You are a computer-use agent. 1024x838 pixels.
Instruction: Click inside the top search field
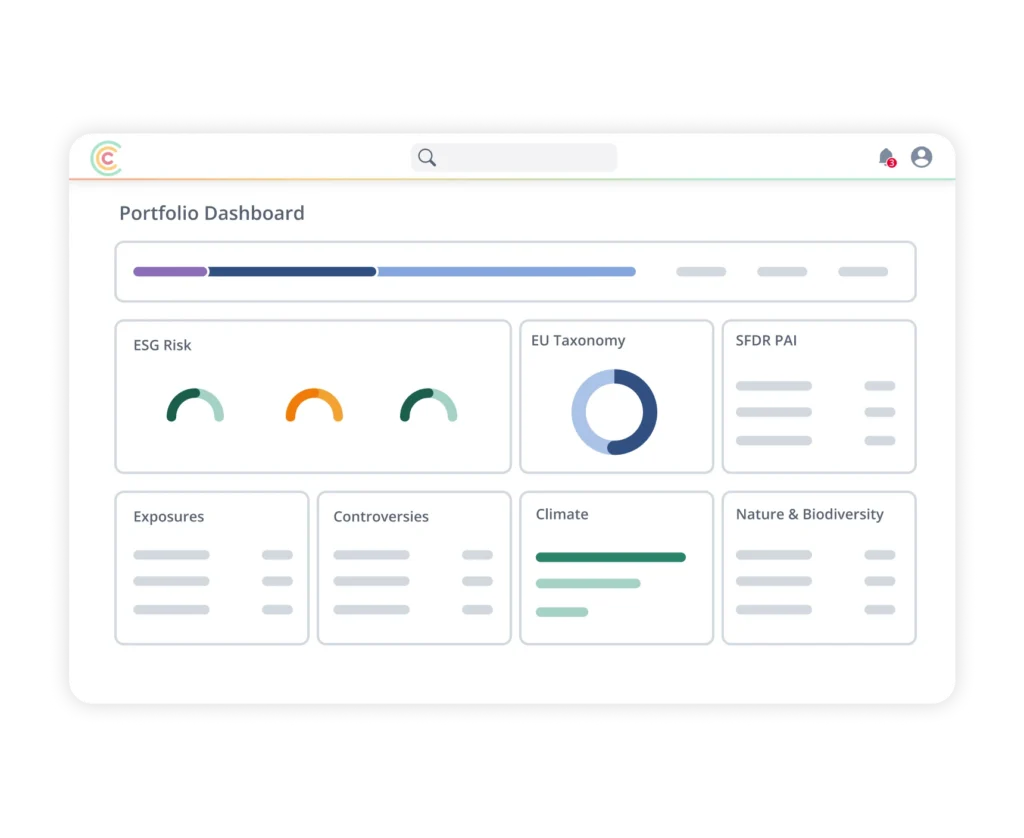tap(514, 157)
